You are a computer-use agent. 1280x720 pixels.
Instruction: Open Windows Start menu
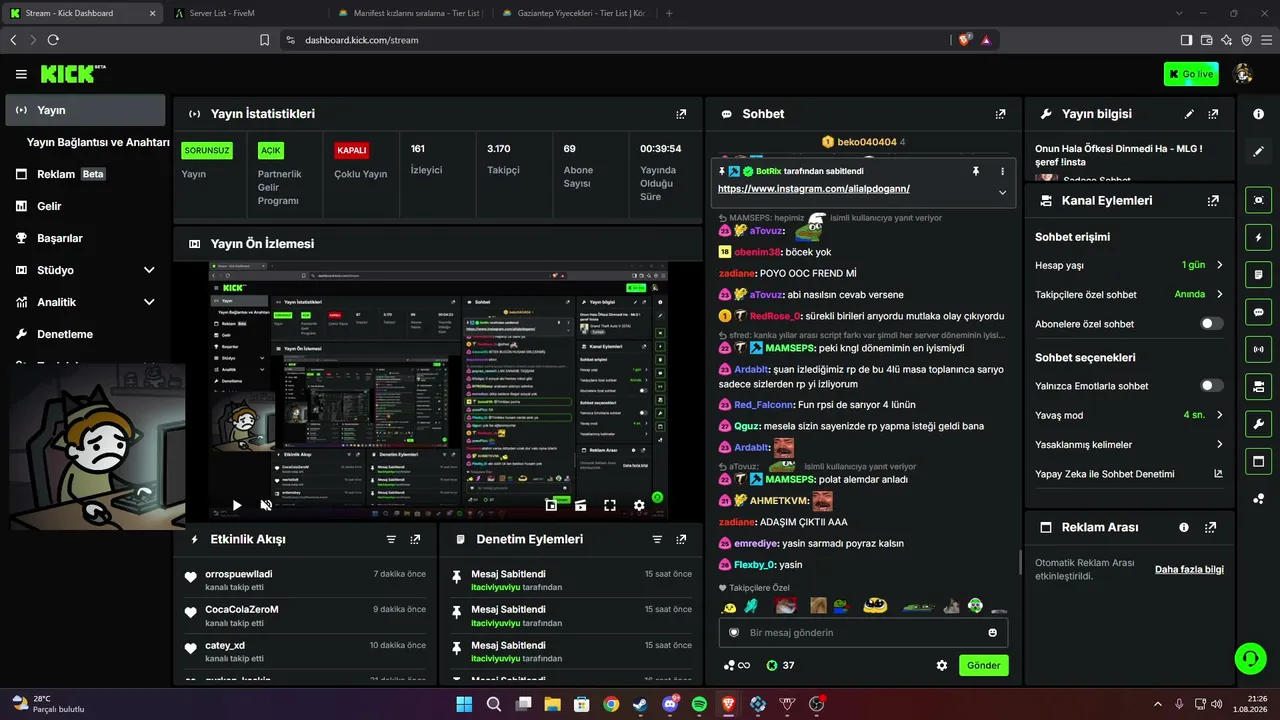click(464, 704)
